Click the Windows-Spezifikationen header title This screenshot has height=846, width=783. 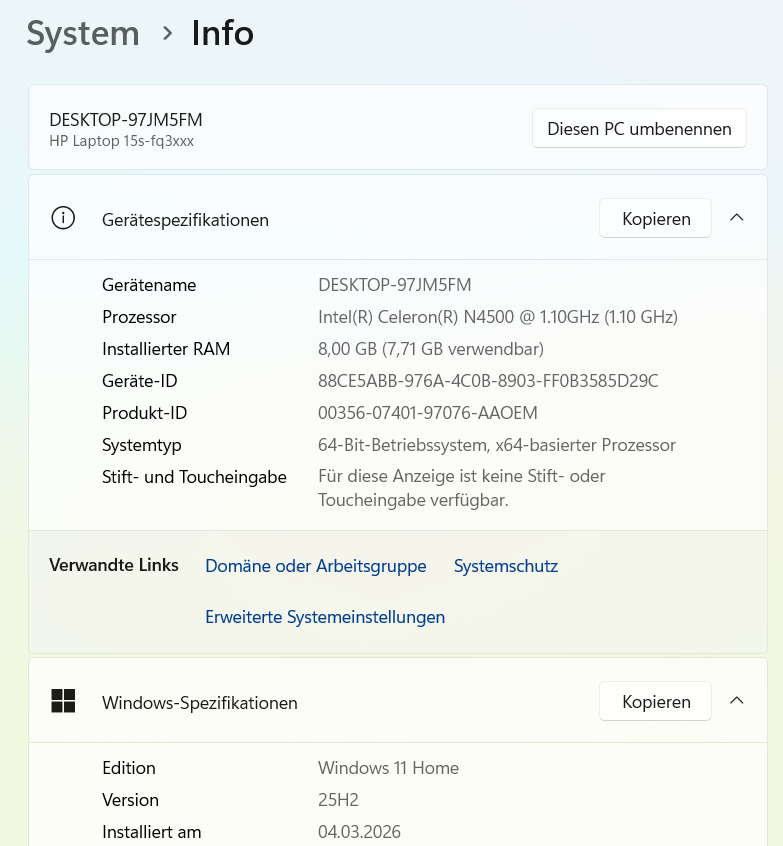(x=200, y=702)
